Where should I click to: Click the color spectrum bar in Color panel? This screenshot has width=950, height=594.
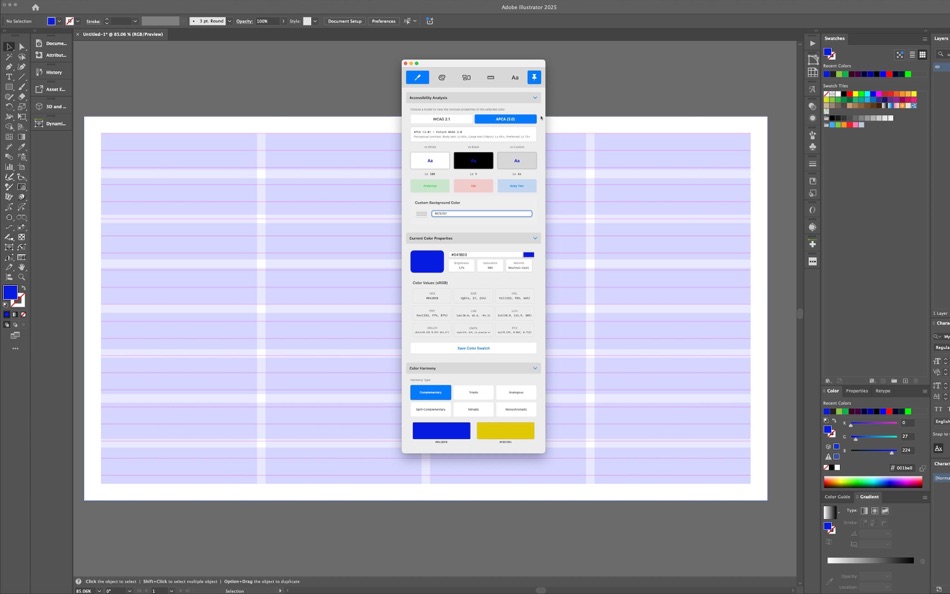(x=872, y=482)
